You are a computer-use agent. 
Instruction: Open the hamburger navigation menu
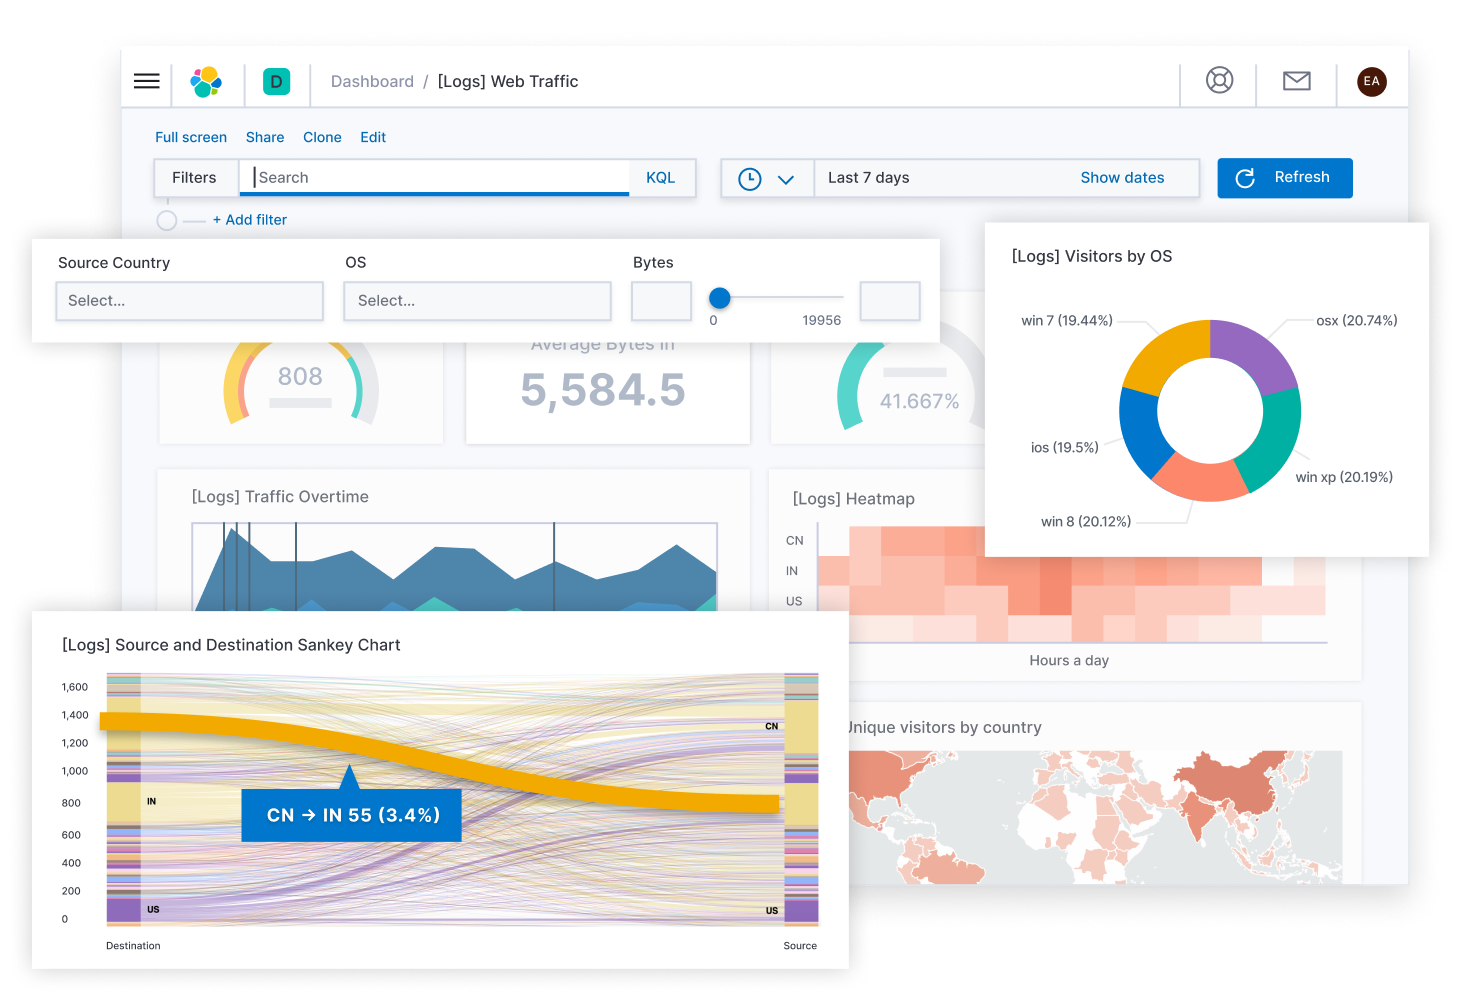point(147,81)
